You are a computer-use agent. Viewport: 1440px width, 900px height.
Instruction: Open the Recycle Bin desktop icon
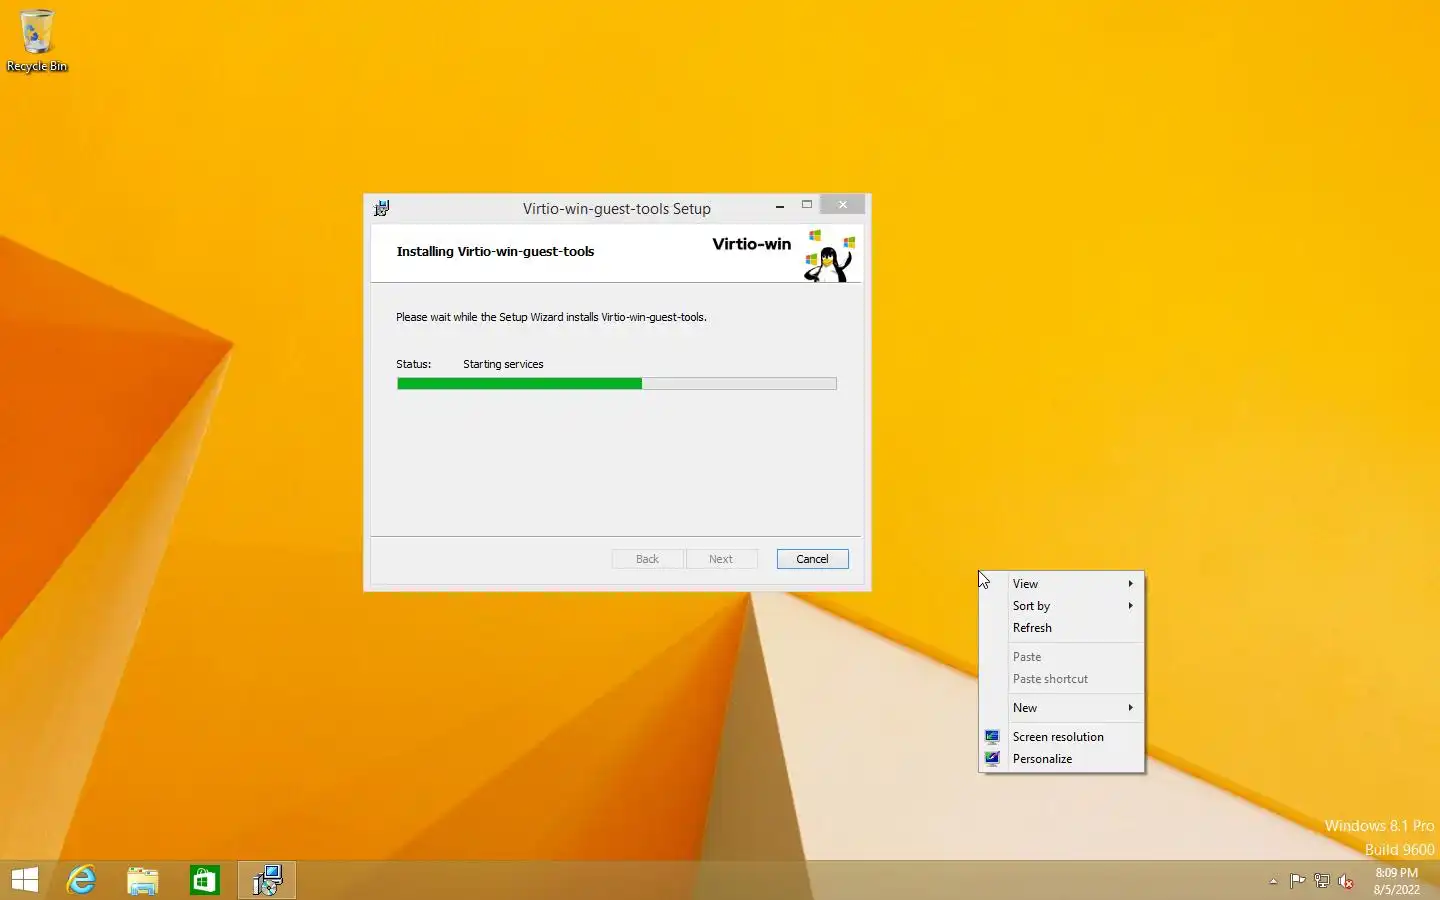37,41
